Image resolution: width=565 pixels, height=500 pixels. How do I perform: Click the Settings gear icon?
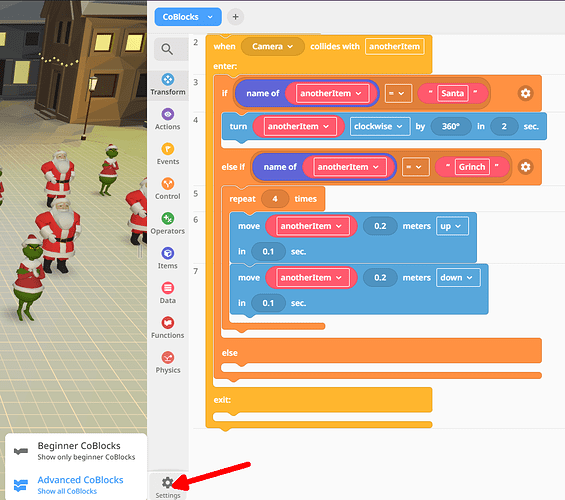point(168,487)
